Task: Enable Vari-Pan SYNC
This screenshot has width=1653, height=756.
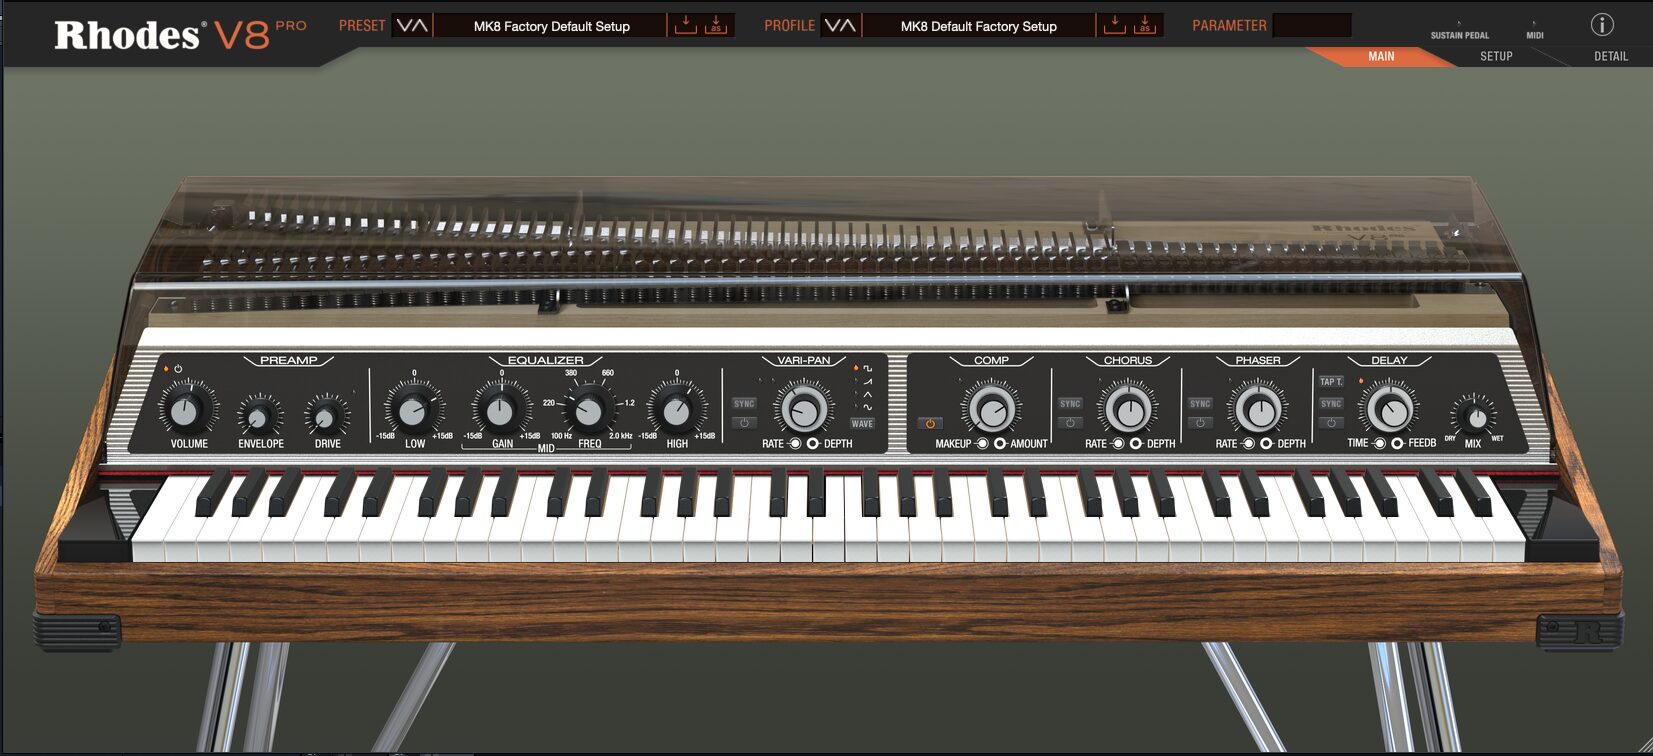Action: tap(744, 404)
